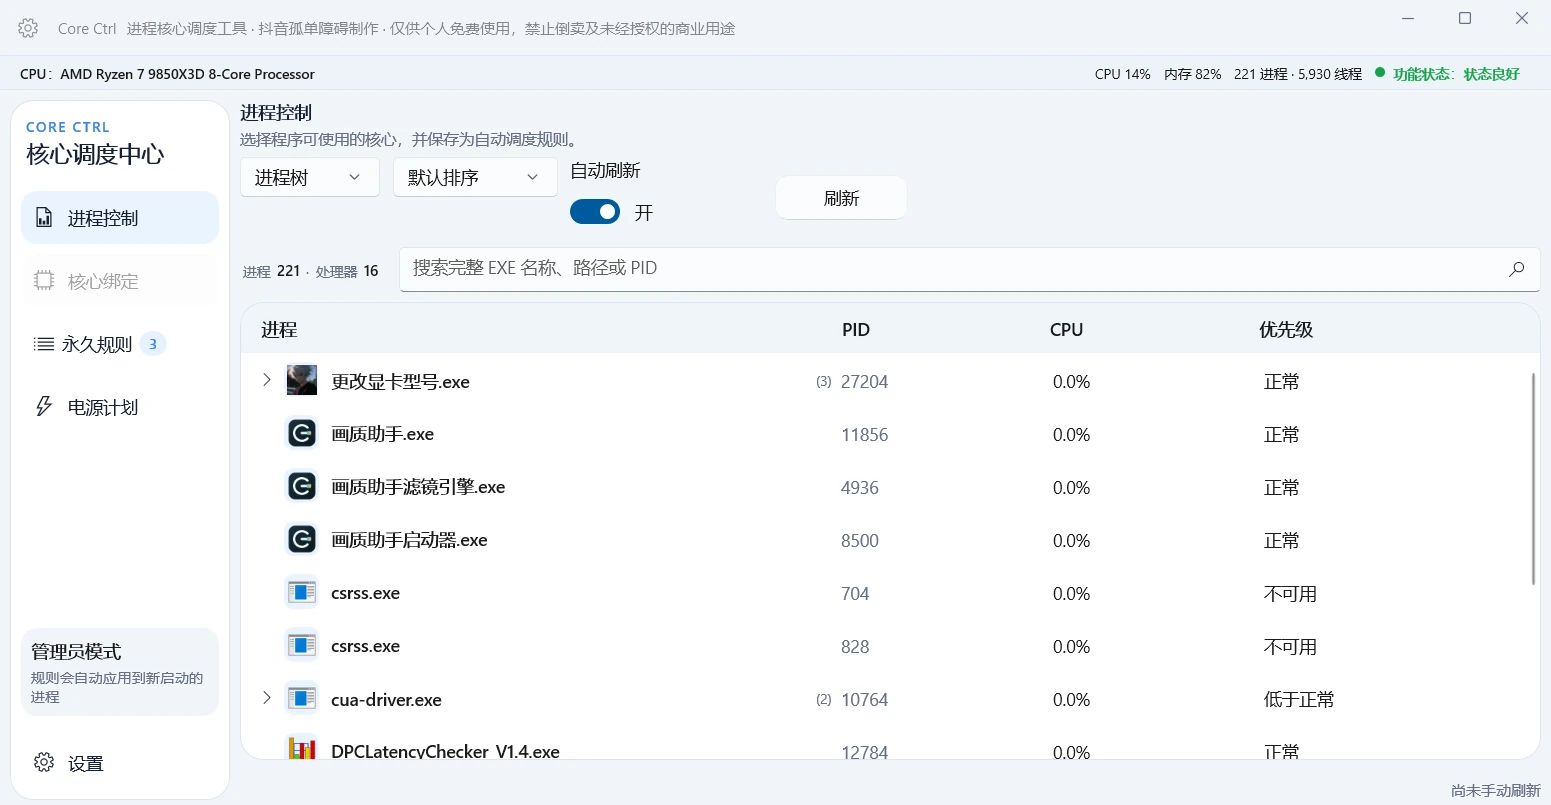The image size is (1551, 805).
Task: Click the PID value 8500
Action: click(x=860, y=541)
